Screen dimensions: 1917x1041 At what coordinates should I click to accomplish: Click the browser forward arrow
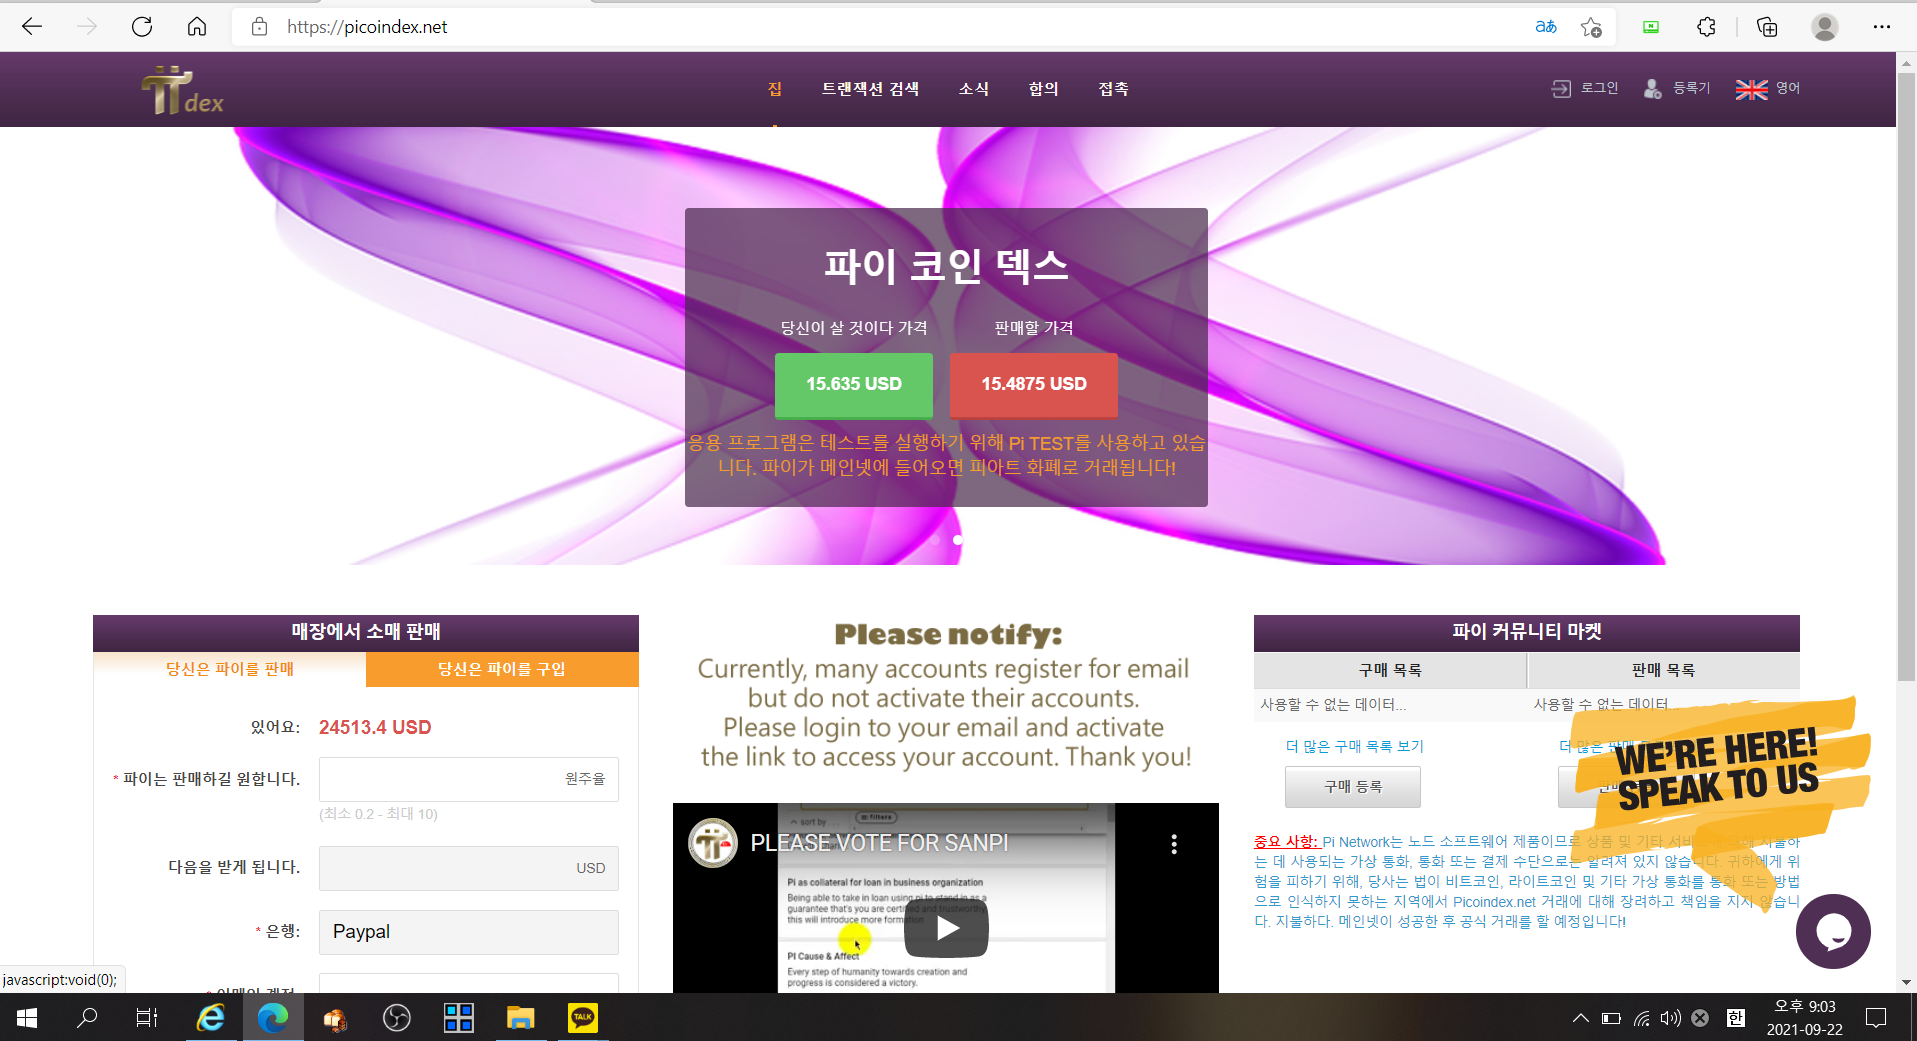tap(87, 27)
